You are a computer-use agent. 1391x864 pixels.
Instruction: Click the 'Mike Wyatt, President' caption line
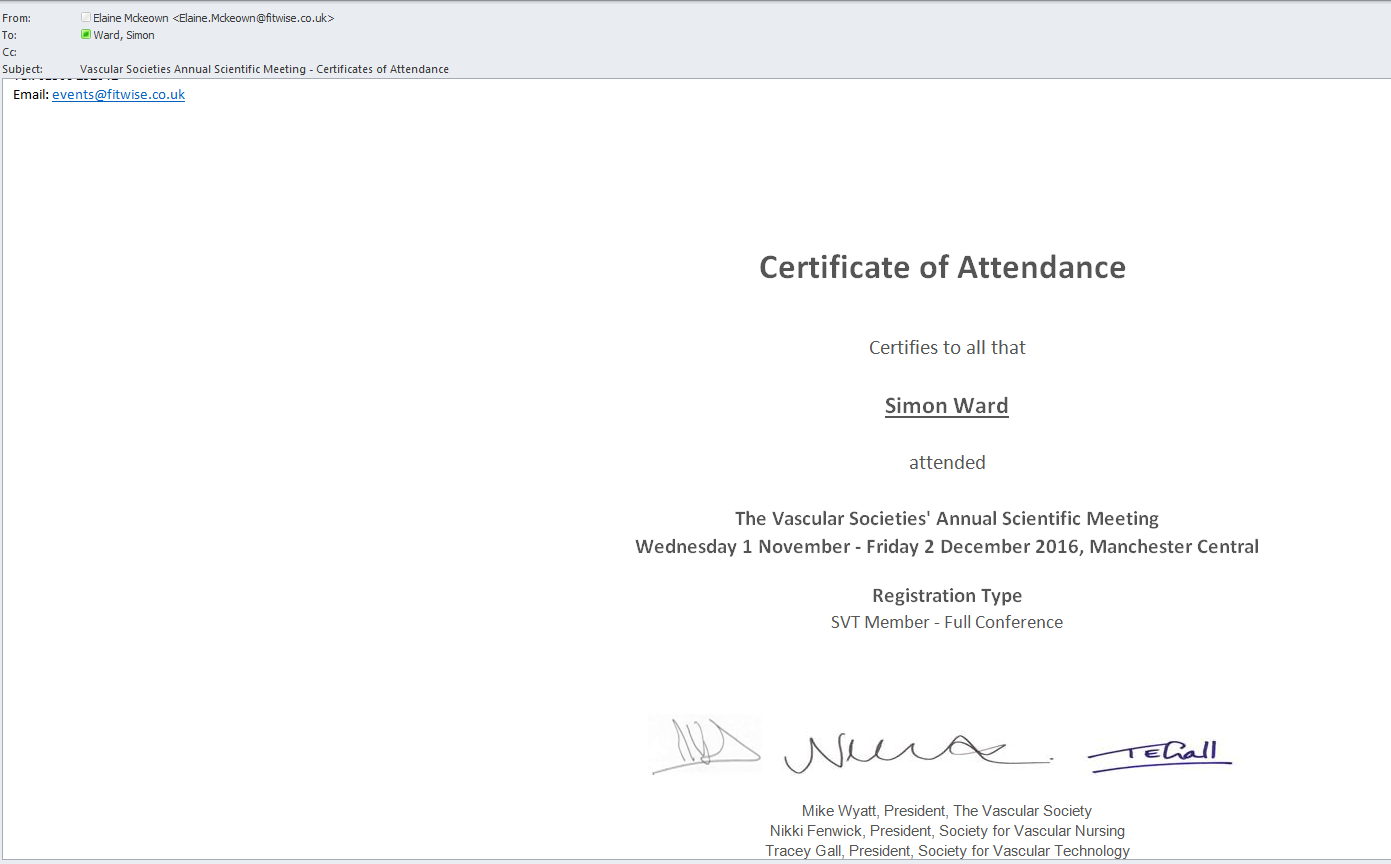coord(946,811)
